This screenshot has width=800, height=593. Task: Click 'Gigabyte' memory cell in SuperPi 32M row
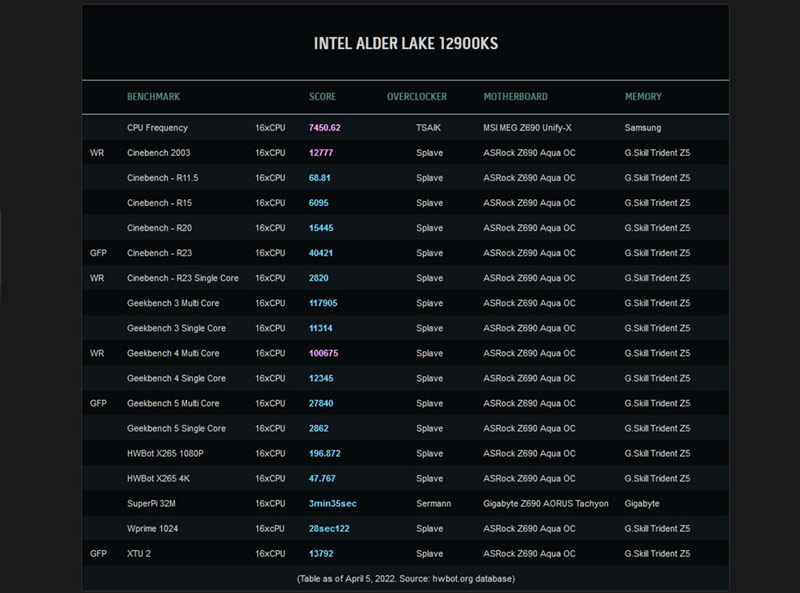pyautogui.click(x=642, y=503)
